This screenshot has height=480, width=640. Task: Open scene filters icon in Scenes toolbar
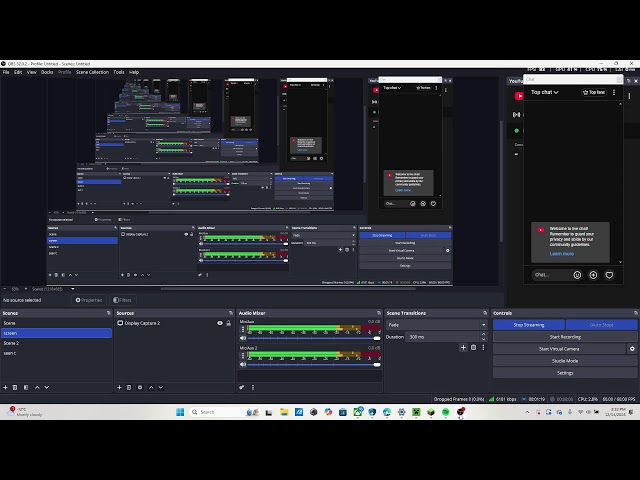point(26,387)
